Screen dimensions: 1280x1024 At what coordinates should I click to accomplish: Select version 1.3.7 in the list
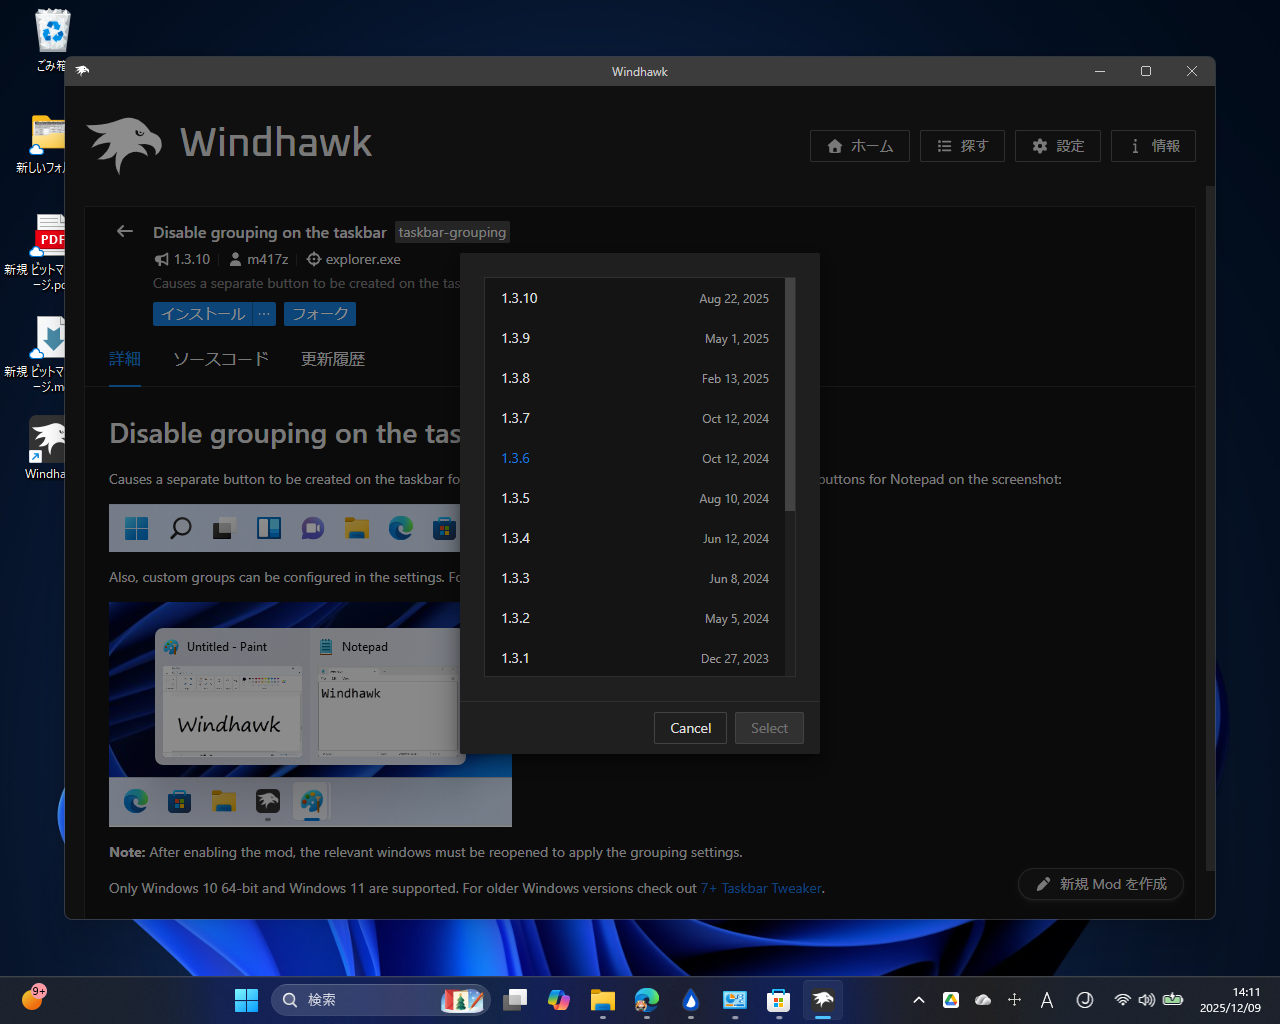pos(635,418)
